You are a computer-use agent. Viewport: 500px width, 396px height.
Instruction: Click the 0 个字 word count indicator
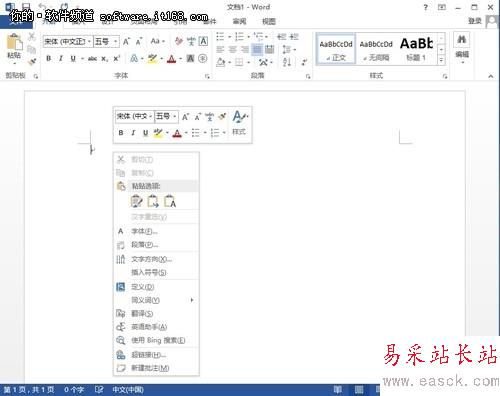coord(74,389)
